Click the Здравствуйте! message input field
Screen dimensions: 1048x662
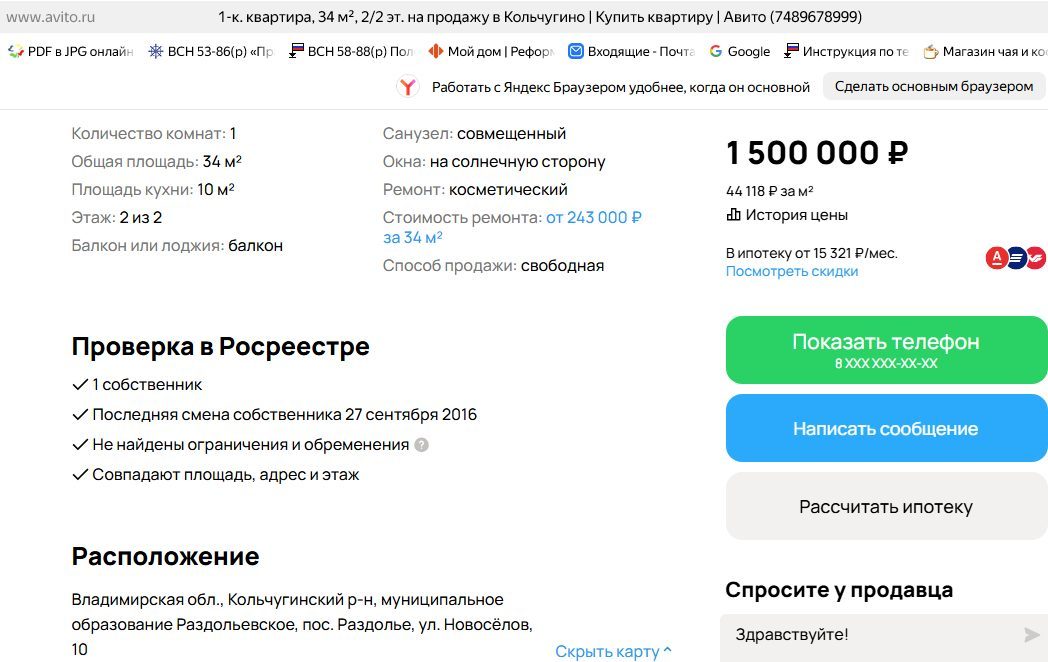[876, 635]
